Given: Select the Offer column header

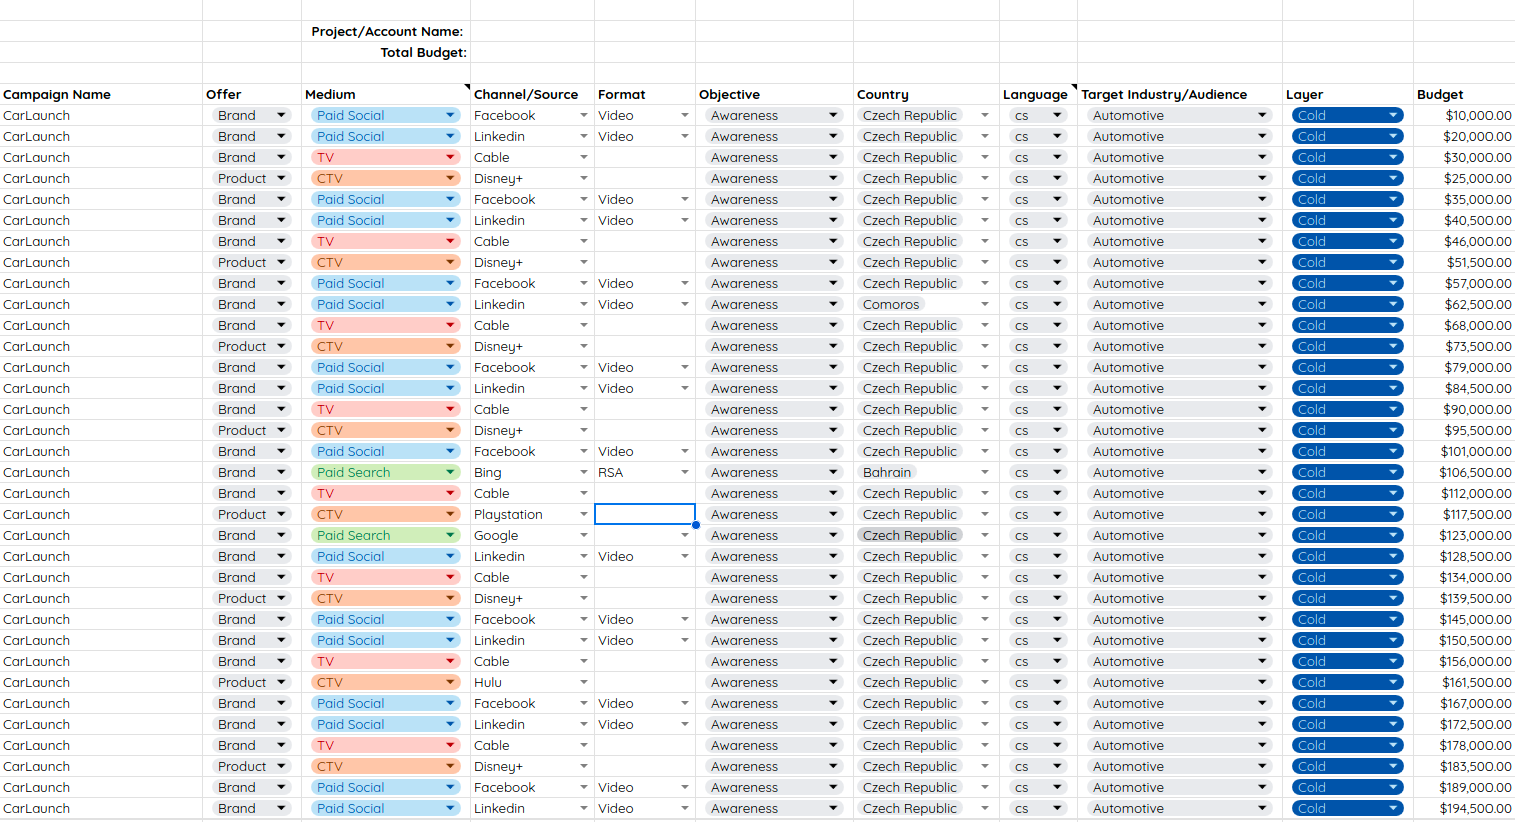Looking at the screenshot, I should pyautogui.click(x=252, y=94).
